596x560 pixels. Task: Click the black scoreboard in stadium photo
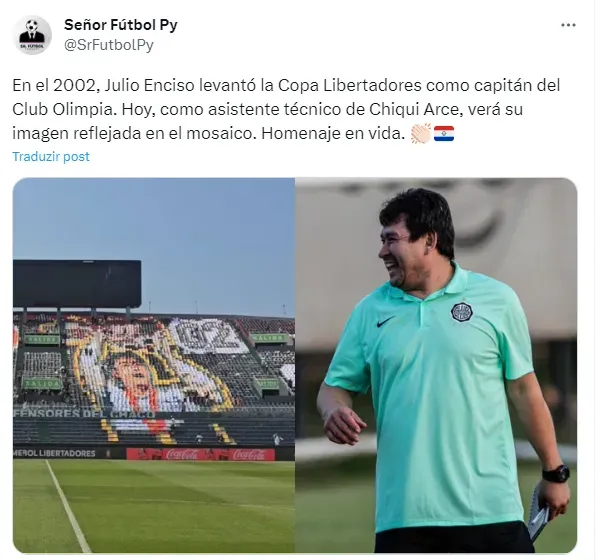77,284
